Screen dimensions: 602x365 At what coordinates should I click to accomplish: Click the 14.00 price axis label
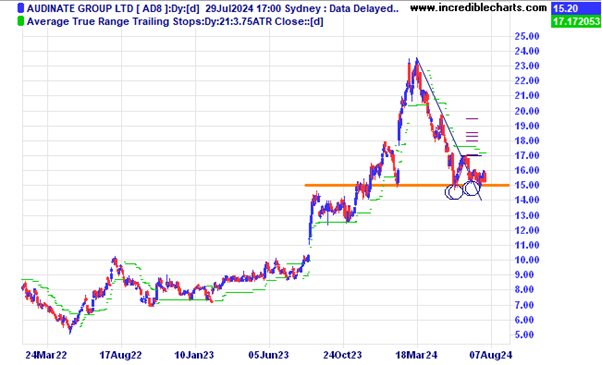click(527, 200)
